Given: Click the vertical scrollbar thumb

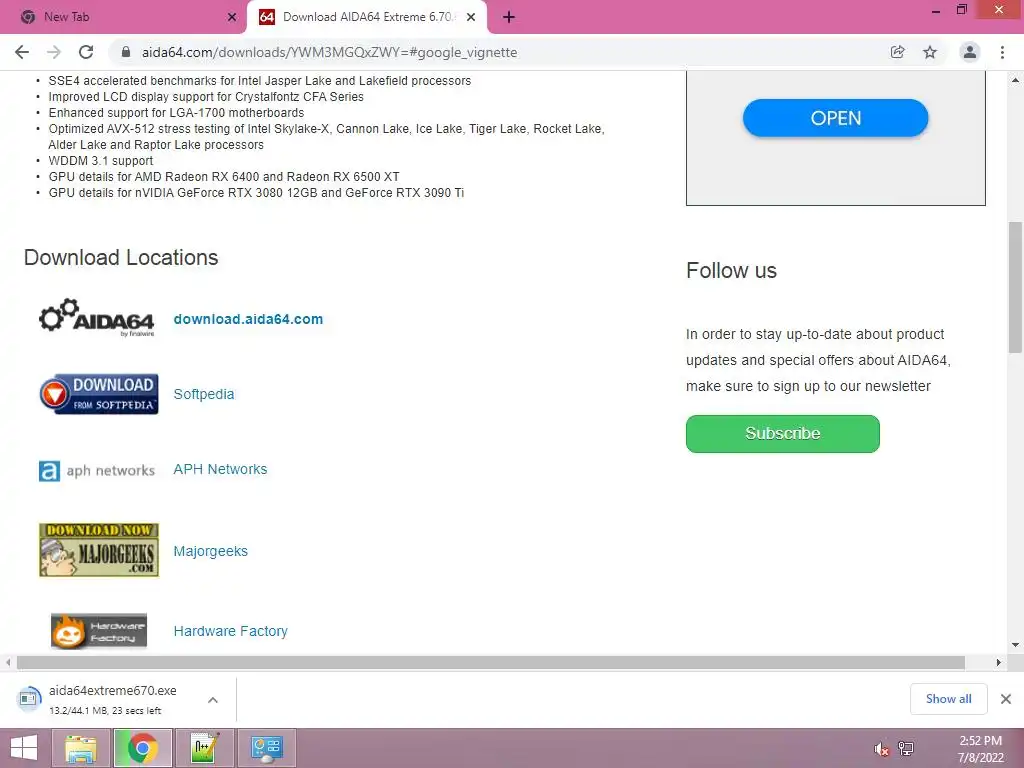Looking at the screenshot, I should [1015, 287].
